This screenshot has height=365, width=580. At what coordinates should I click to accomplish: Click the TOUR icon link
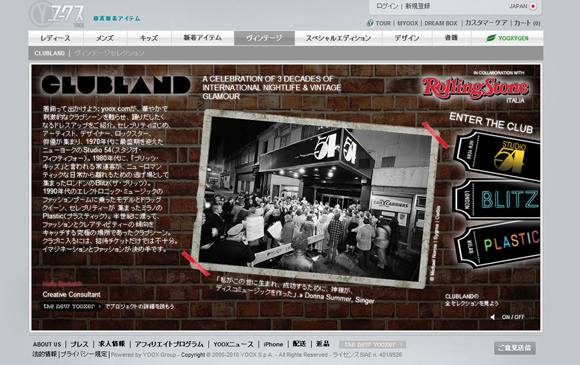point(378,23)
